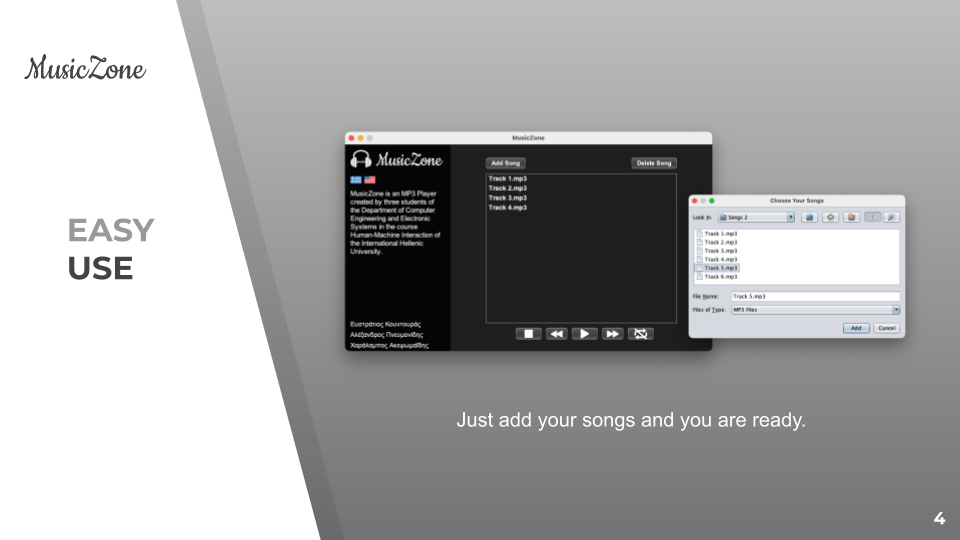Switch language using the Greek flag
The width and height of the screenshot is (960, 540).
coord(356,180)
